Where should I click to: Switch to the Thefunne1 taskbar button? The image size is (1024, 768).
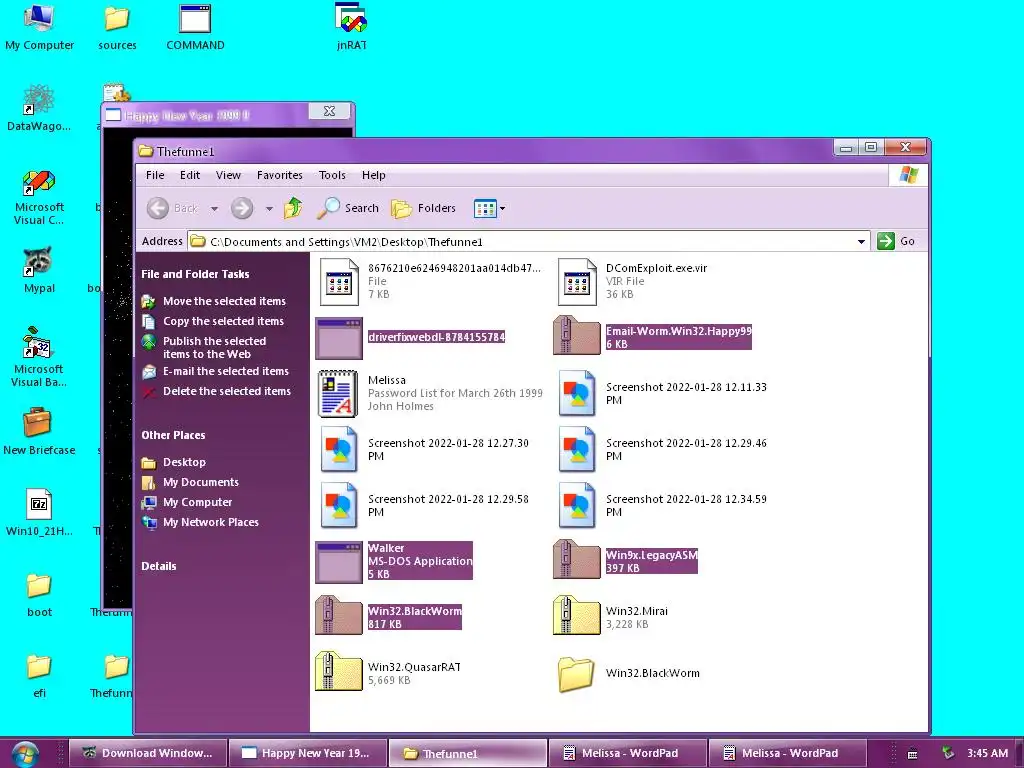(468, 753)
